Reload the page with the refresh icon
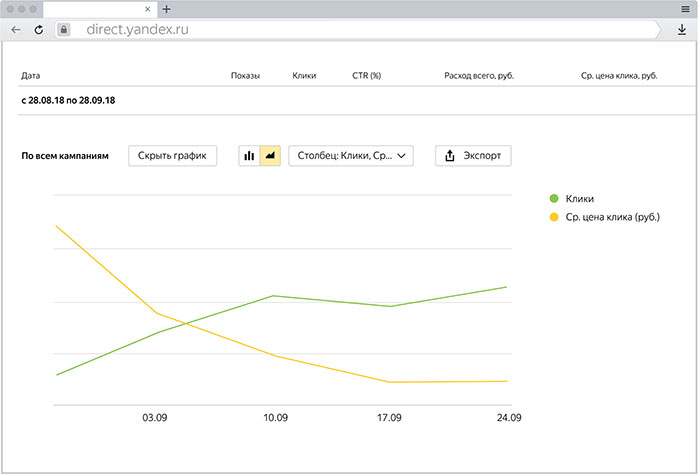 [x=38, y=30]
